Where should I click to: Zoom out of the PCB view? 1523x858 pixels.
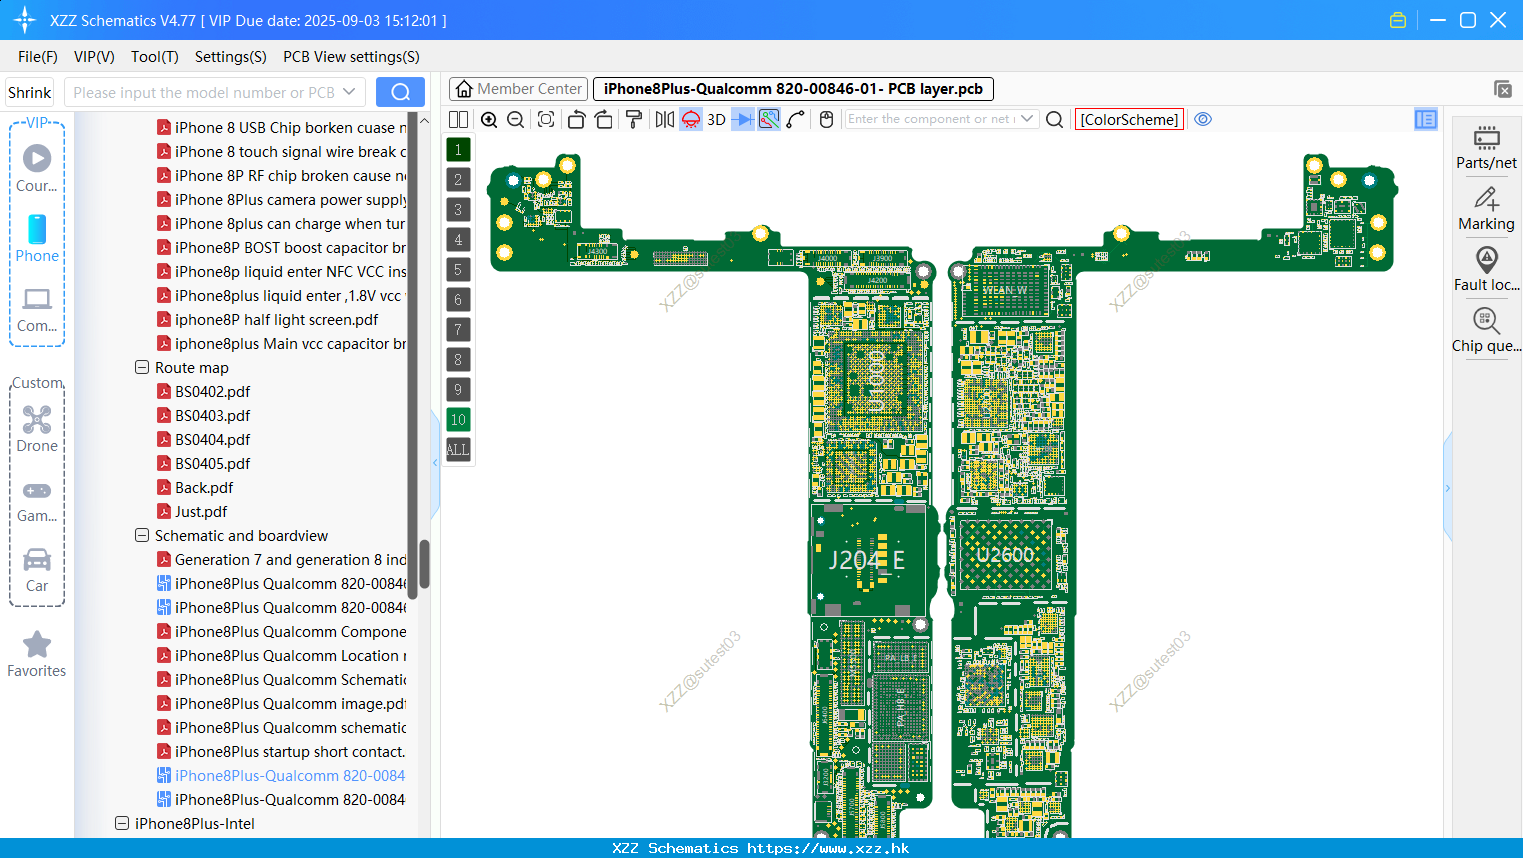pos(515,119)
